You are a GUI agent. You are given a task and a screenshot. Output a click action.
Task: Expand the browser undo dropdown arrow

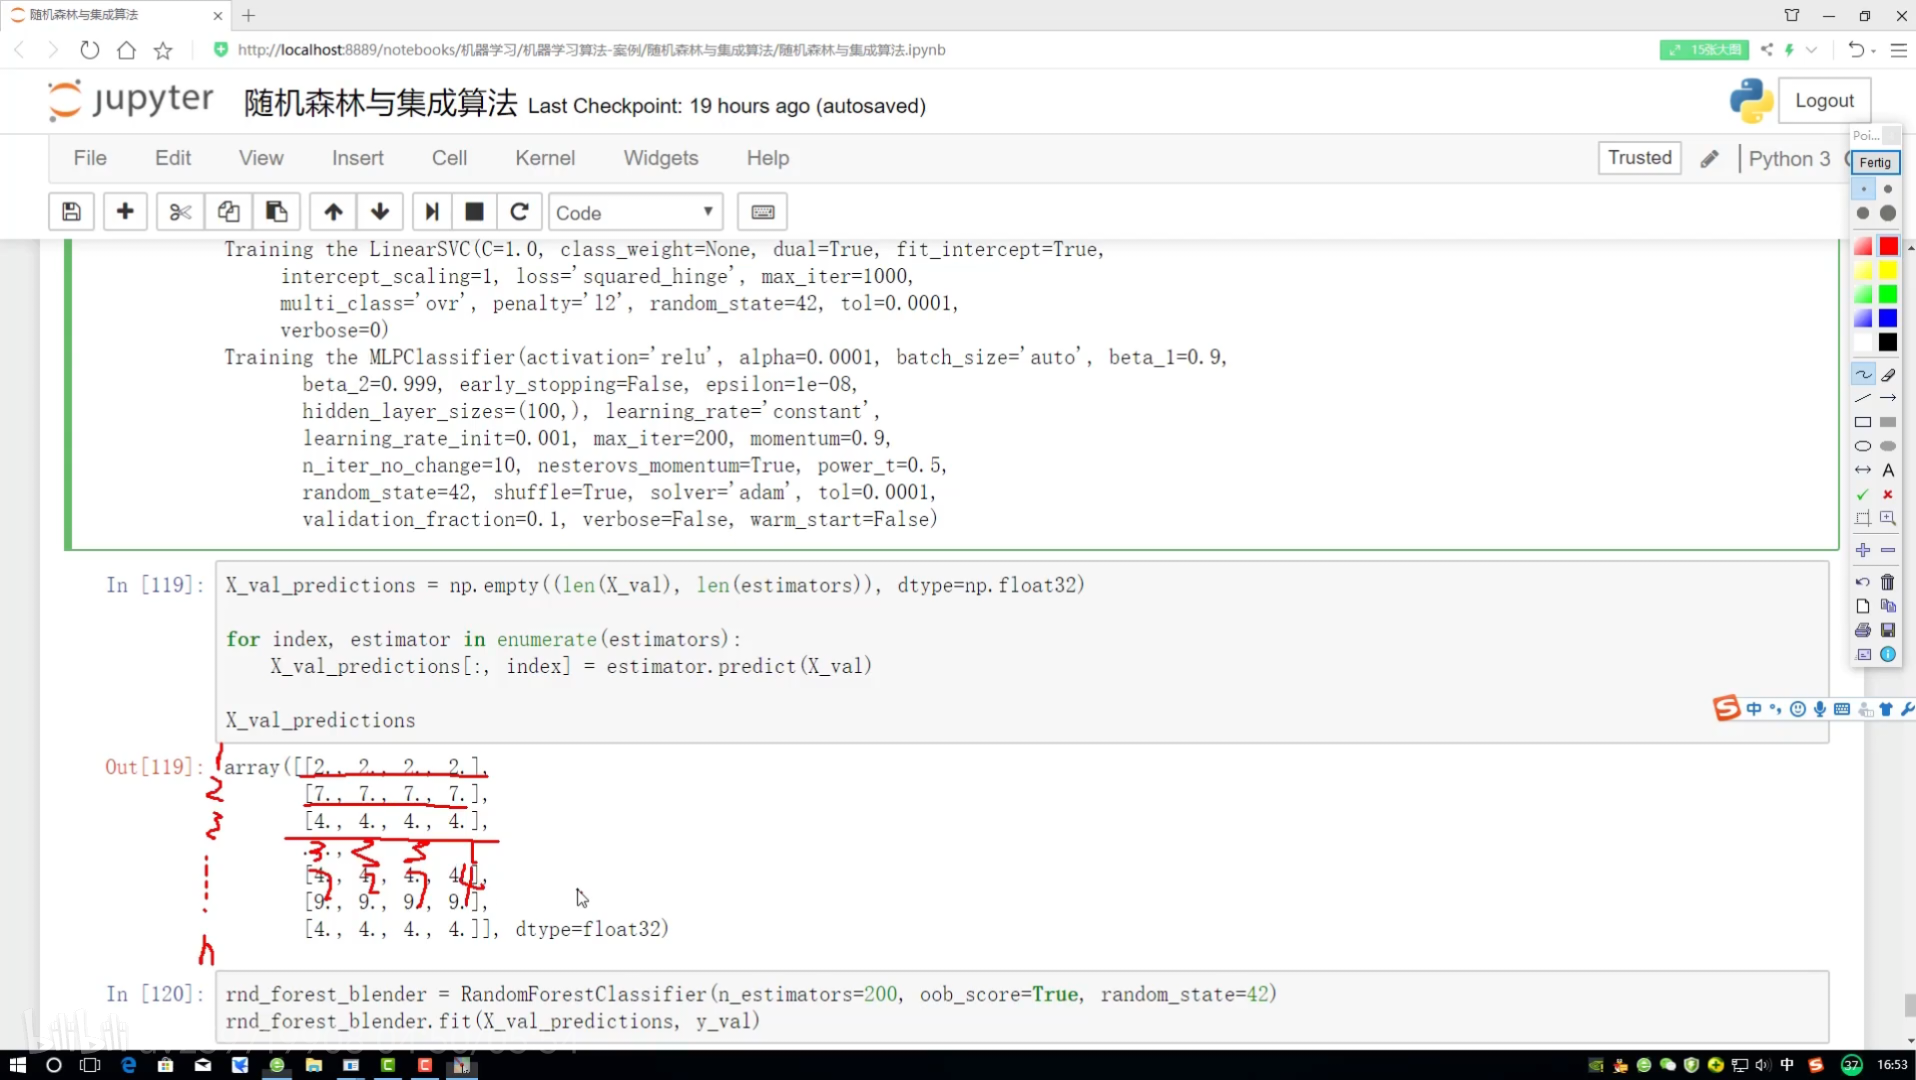pyautogui.click(x=1873, y=50)
